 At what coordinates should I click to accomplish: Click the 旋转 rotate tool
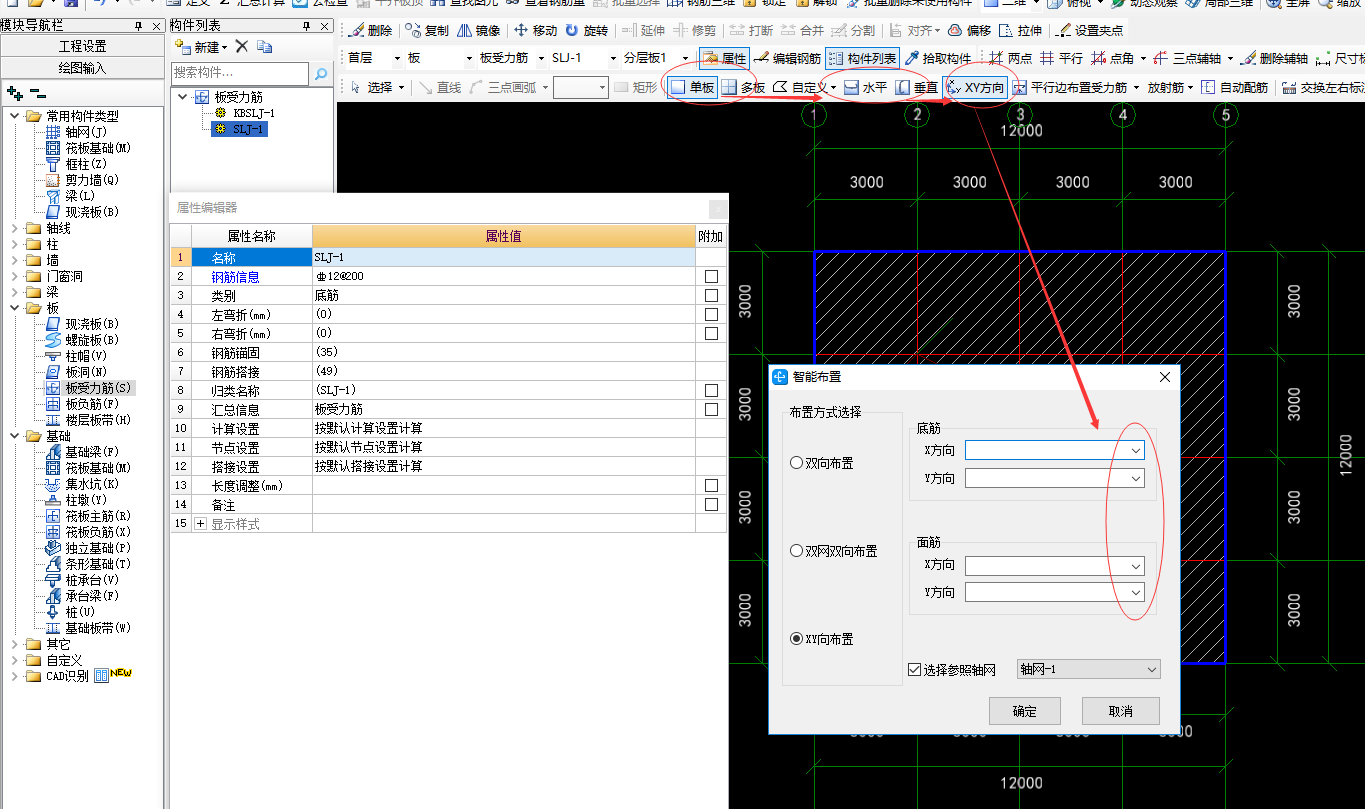coord(586,31)
